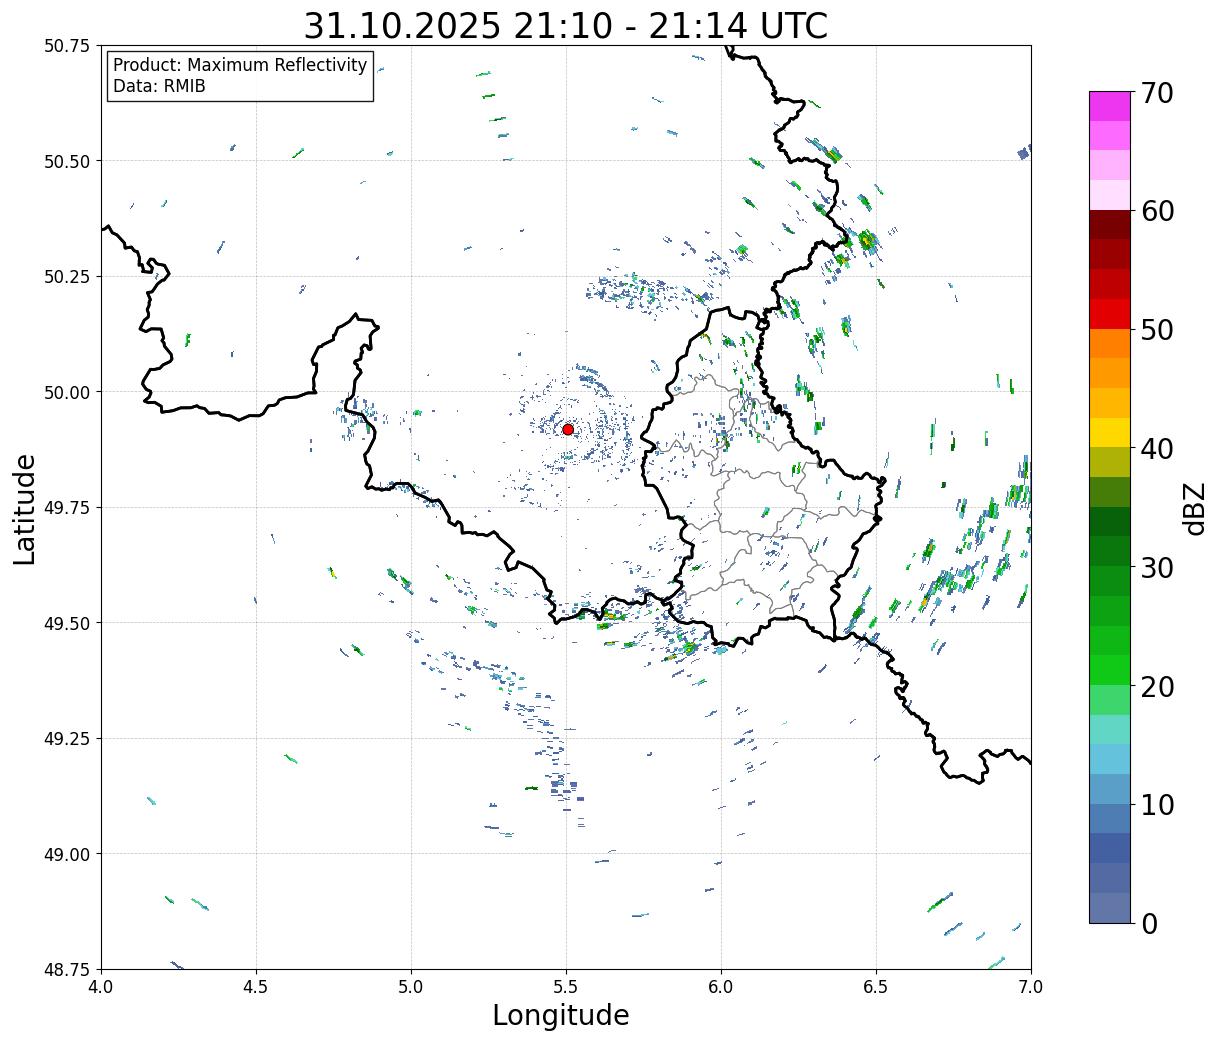Click the red radar location marker
The image size is (1219, 1040).
[568, 429]
